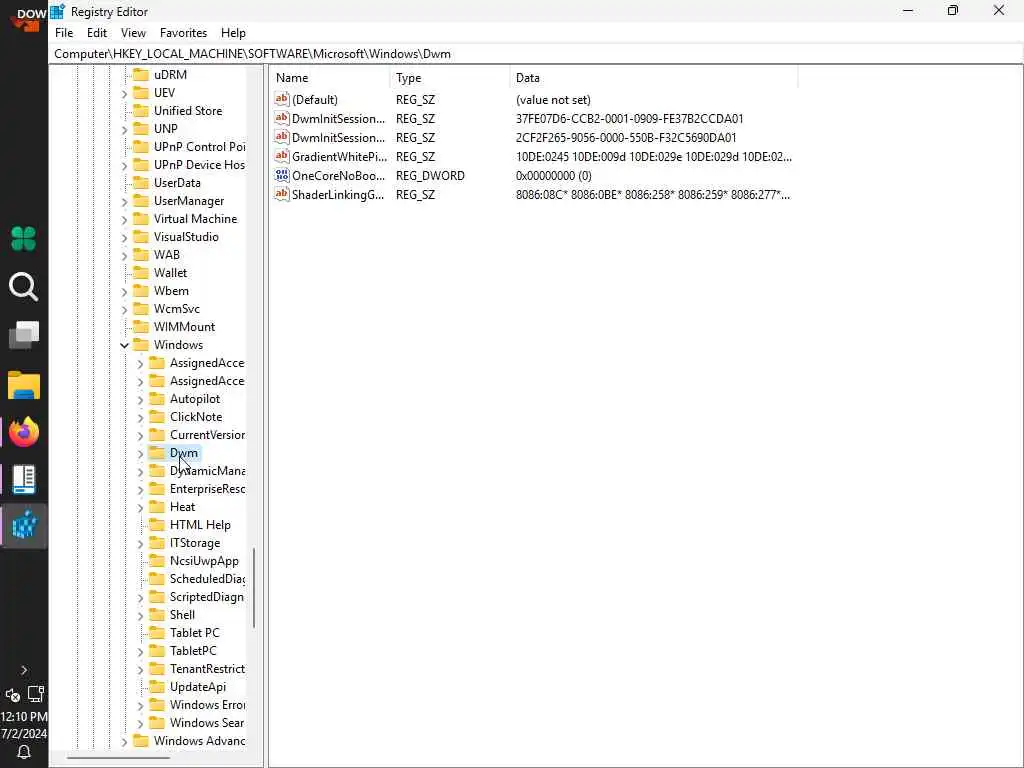Open the notifications bell icon
Screen dimensions: 1024x768
tap(24, 752)
